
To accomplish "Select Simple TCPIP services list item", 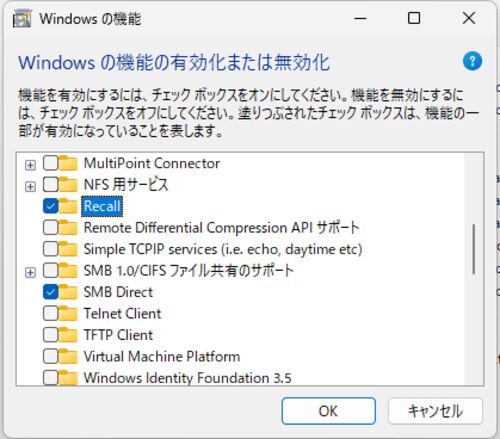I will tap(223, 249).
